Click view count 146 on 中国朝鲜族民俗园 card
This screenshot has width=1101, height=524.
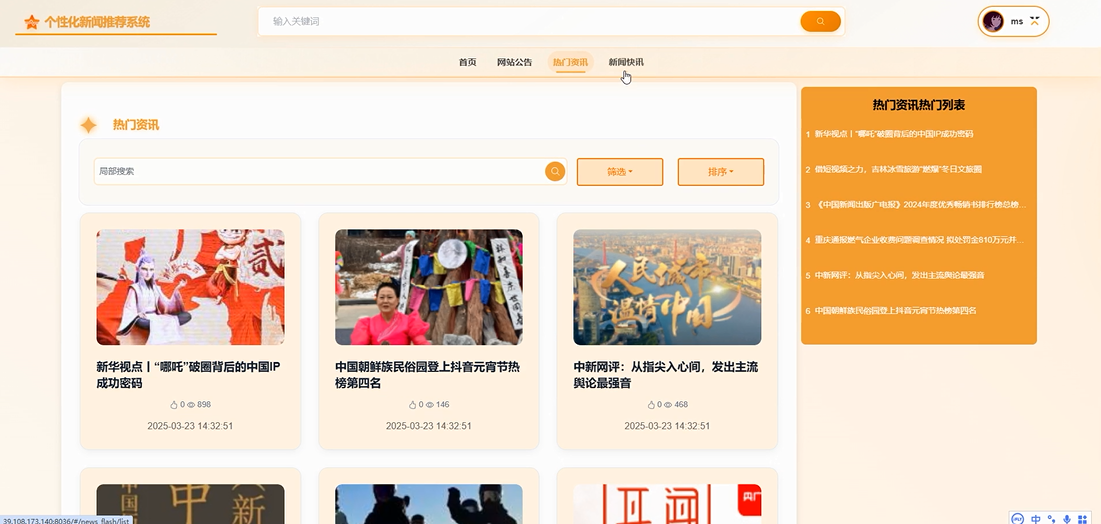442,405
